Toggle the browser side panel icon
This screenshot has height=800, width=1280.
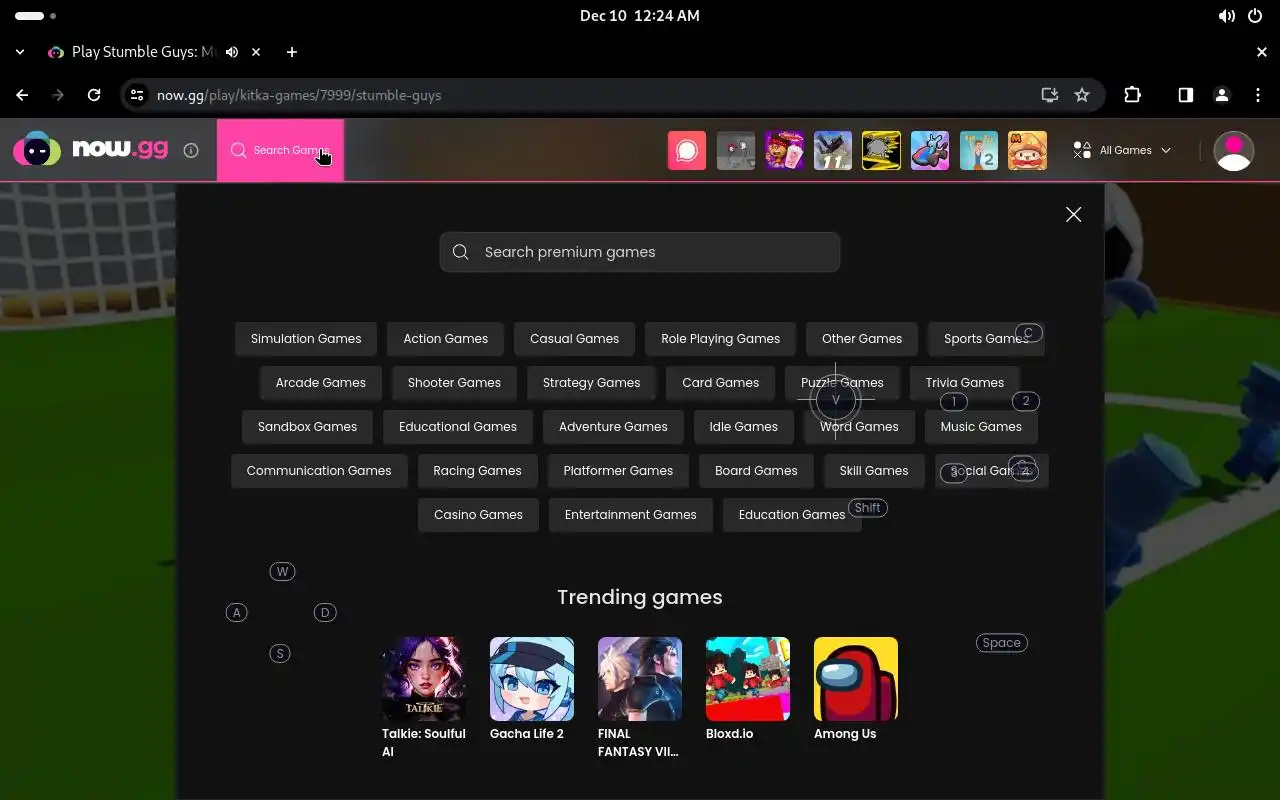point(1185,95)
